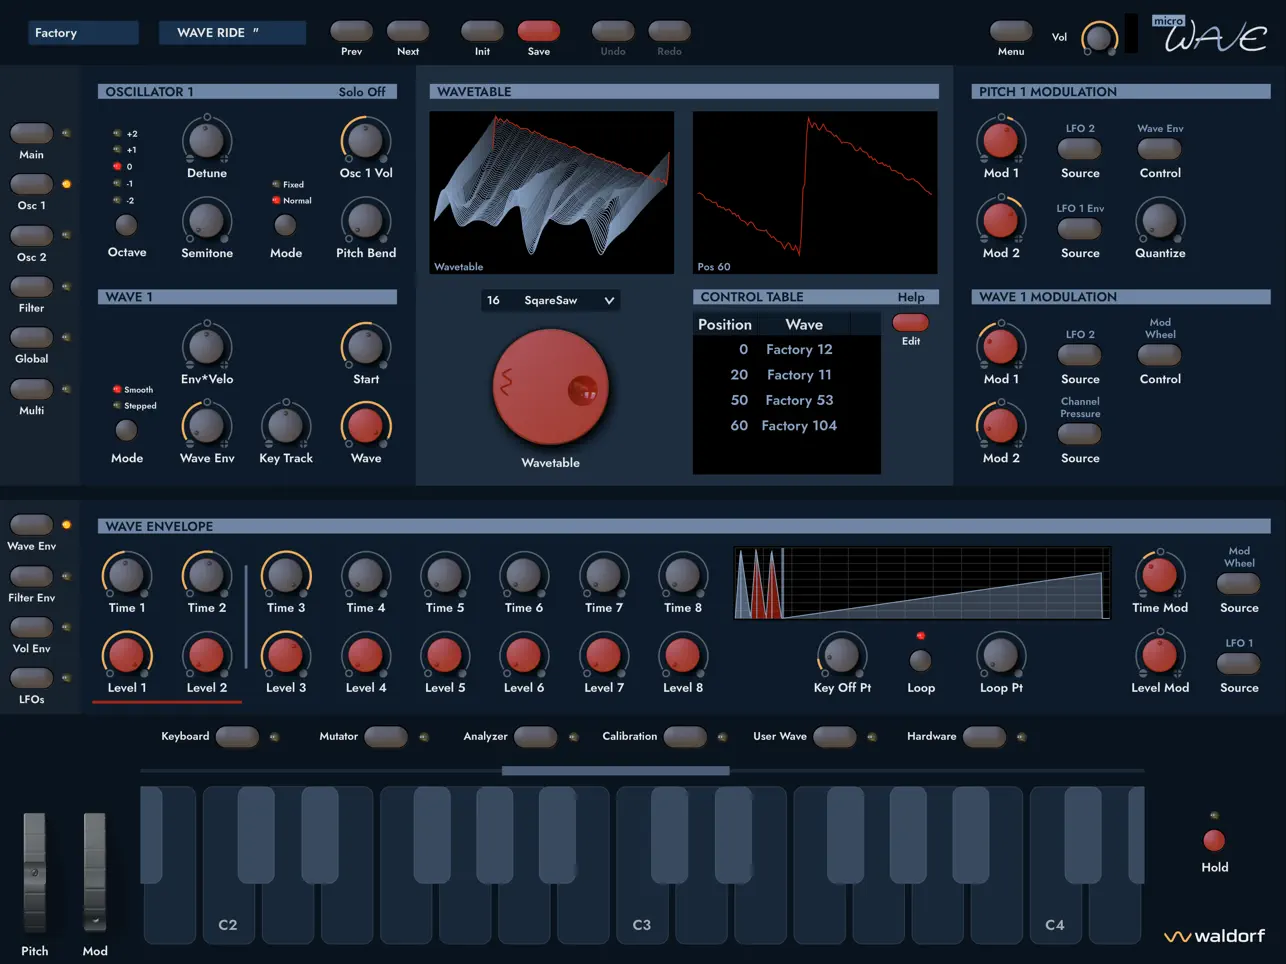Click the large red Wavetable dial
The image size is (1286, 964).
click(551, 388)
